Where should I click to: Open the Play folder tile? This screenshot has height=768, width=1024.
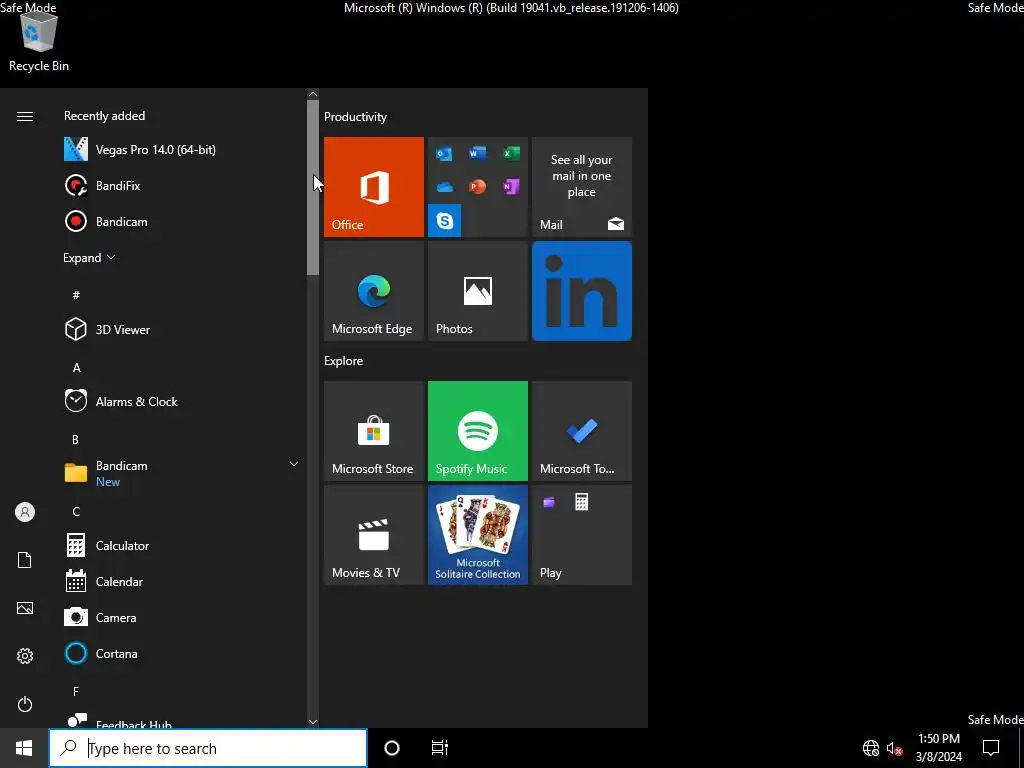pyautogui.click(x=582, y=535)
